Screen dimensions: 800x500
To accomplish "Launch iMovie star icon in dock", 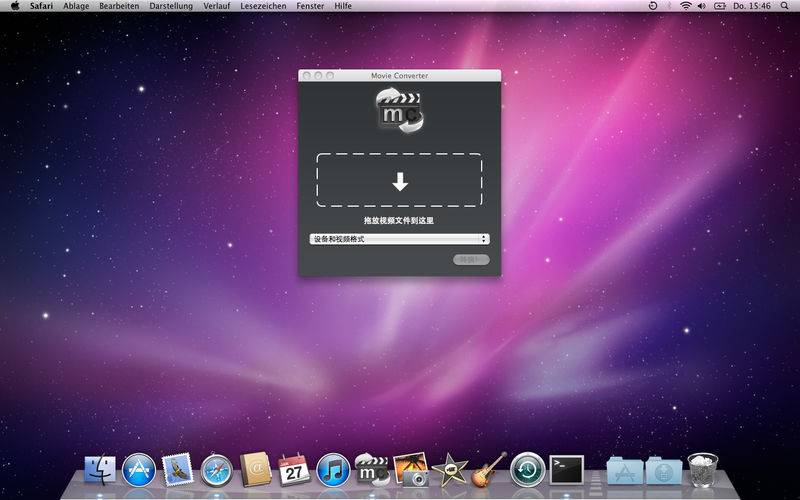I will click(449, 469).
